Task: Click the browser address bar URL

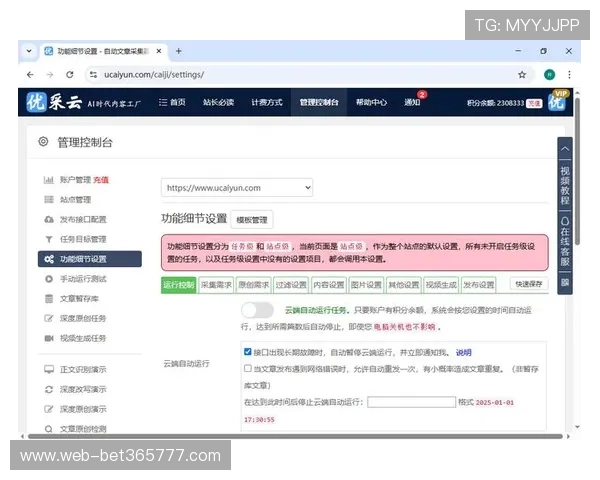Action: coord(154,75)
